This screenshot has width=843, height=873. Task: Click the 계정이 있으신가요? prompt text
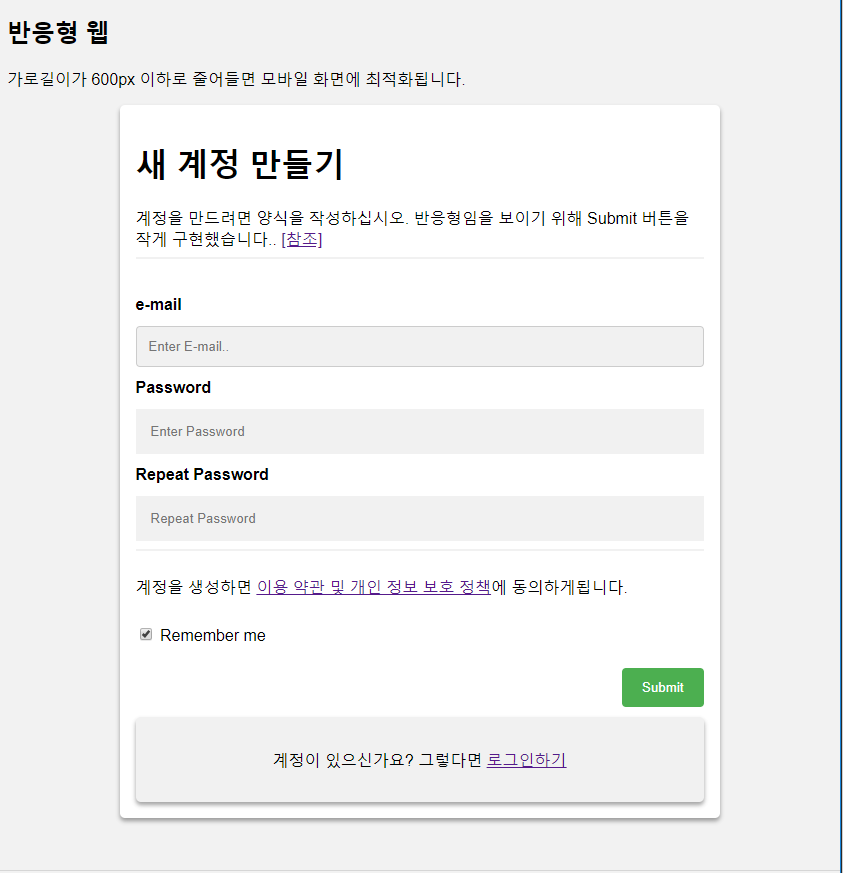pyautogui.click(x=343, y=760)
